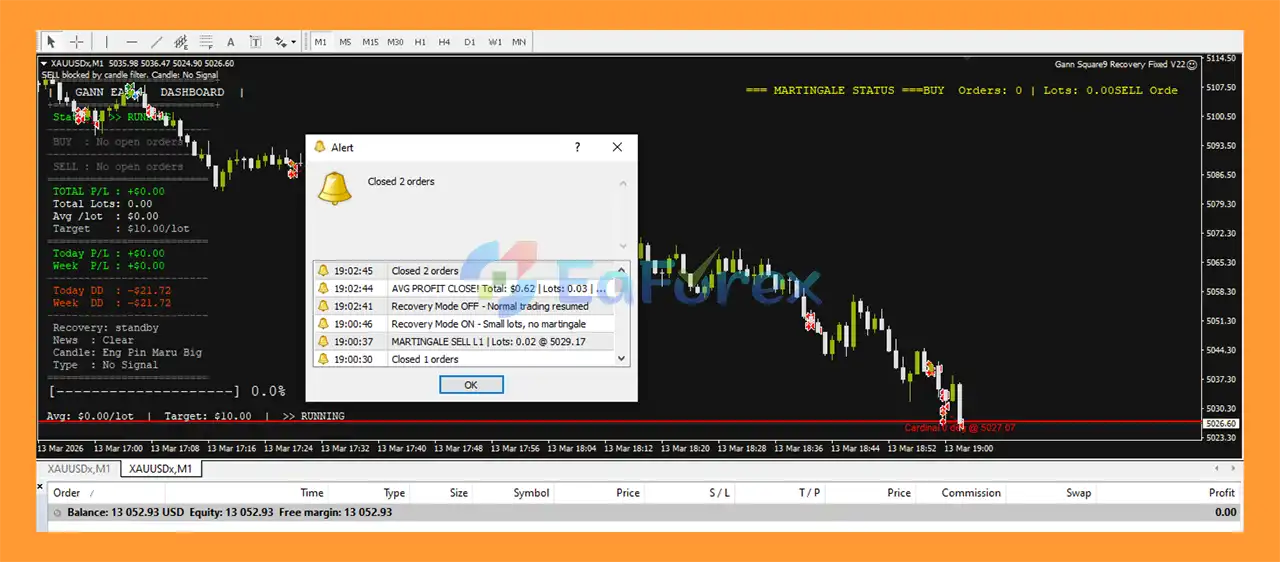This screenshot has height=562, width=1280.
Task: Select alert Recovery Mode ON row
Action: (464, 324)
